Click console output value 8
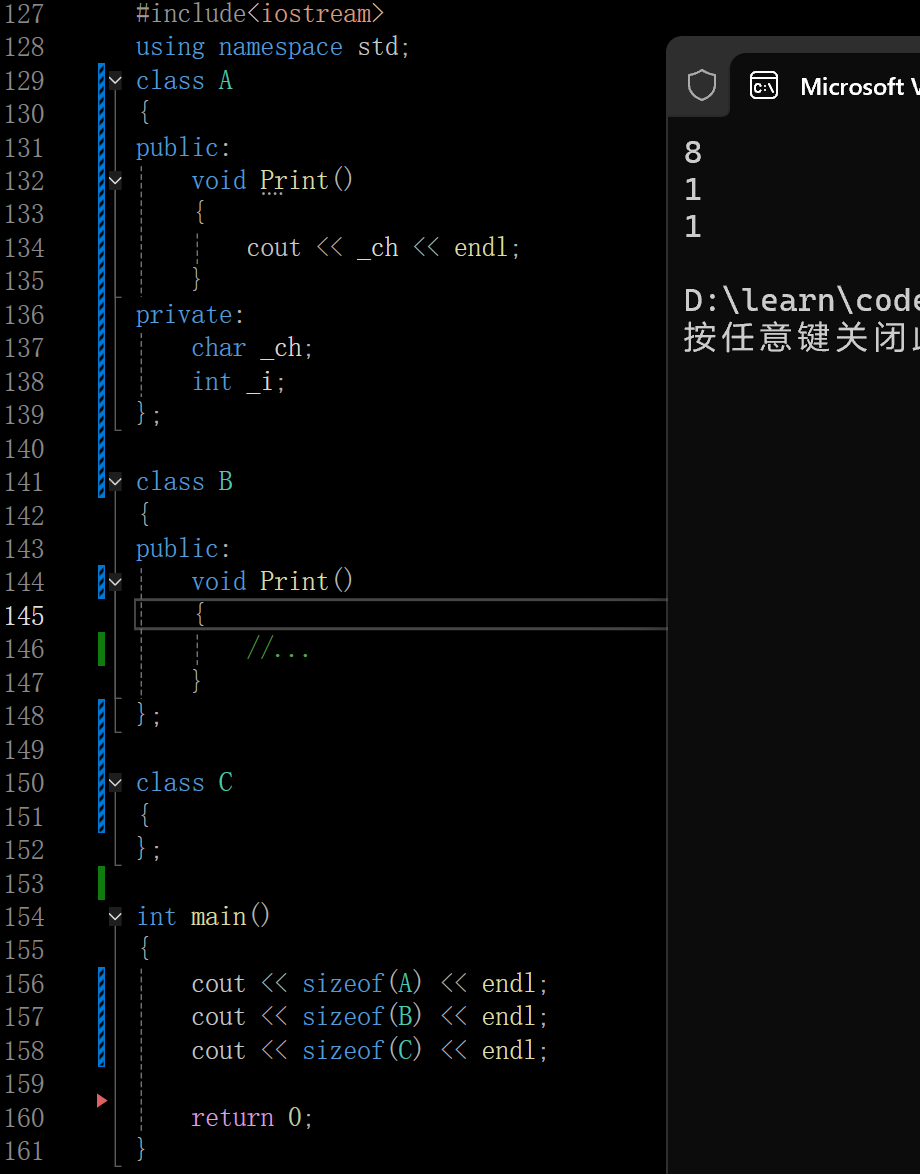 [x=692, y=153]
